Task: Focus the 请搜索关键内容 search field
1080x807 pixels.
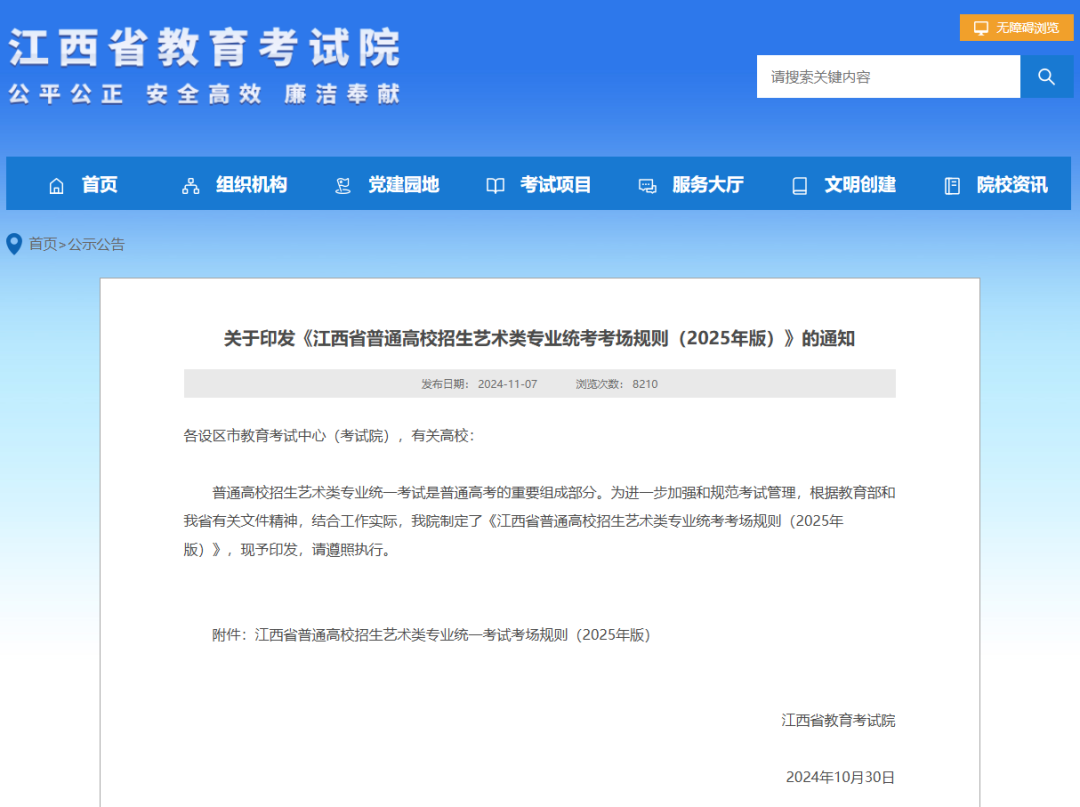Action: (889, 76)
